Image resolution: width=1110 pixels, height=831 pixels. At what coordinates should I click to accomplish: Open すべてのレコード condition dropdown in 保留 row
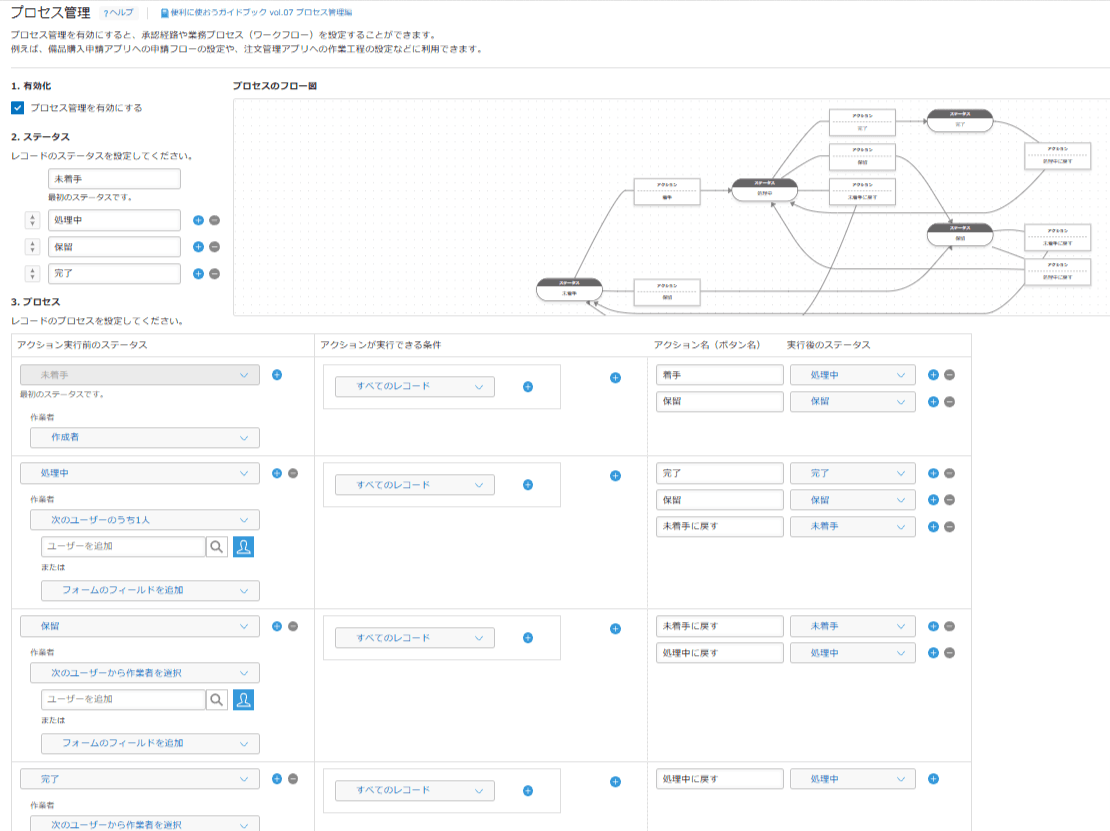coord(415,638)
